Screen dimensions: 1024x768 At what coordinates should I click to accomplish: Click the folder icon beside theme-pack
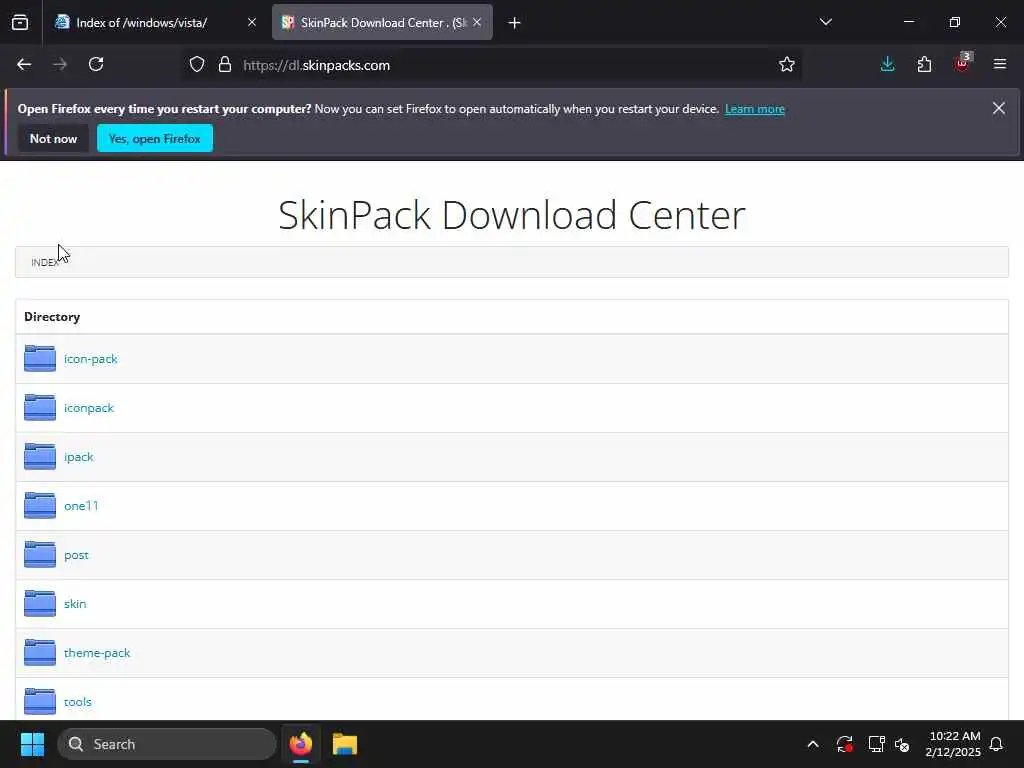click(x=40, y=652)
